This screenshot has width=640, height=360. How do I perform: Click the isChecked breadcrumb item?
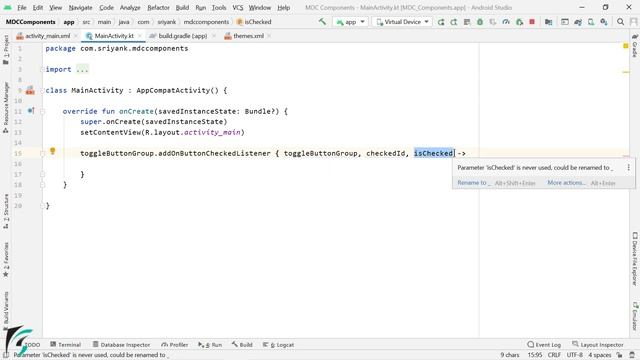click(x=254, y=22)
